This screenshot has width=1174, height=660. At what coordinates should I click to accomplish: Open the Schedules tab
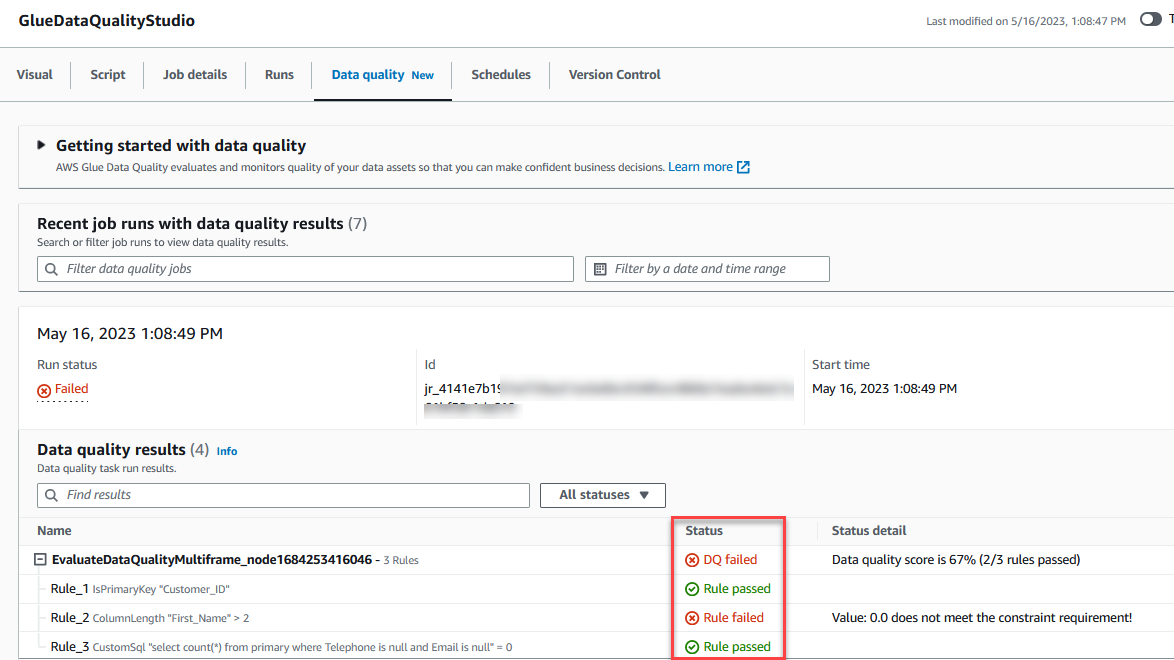501,75
